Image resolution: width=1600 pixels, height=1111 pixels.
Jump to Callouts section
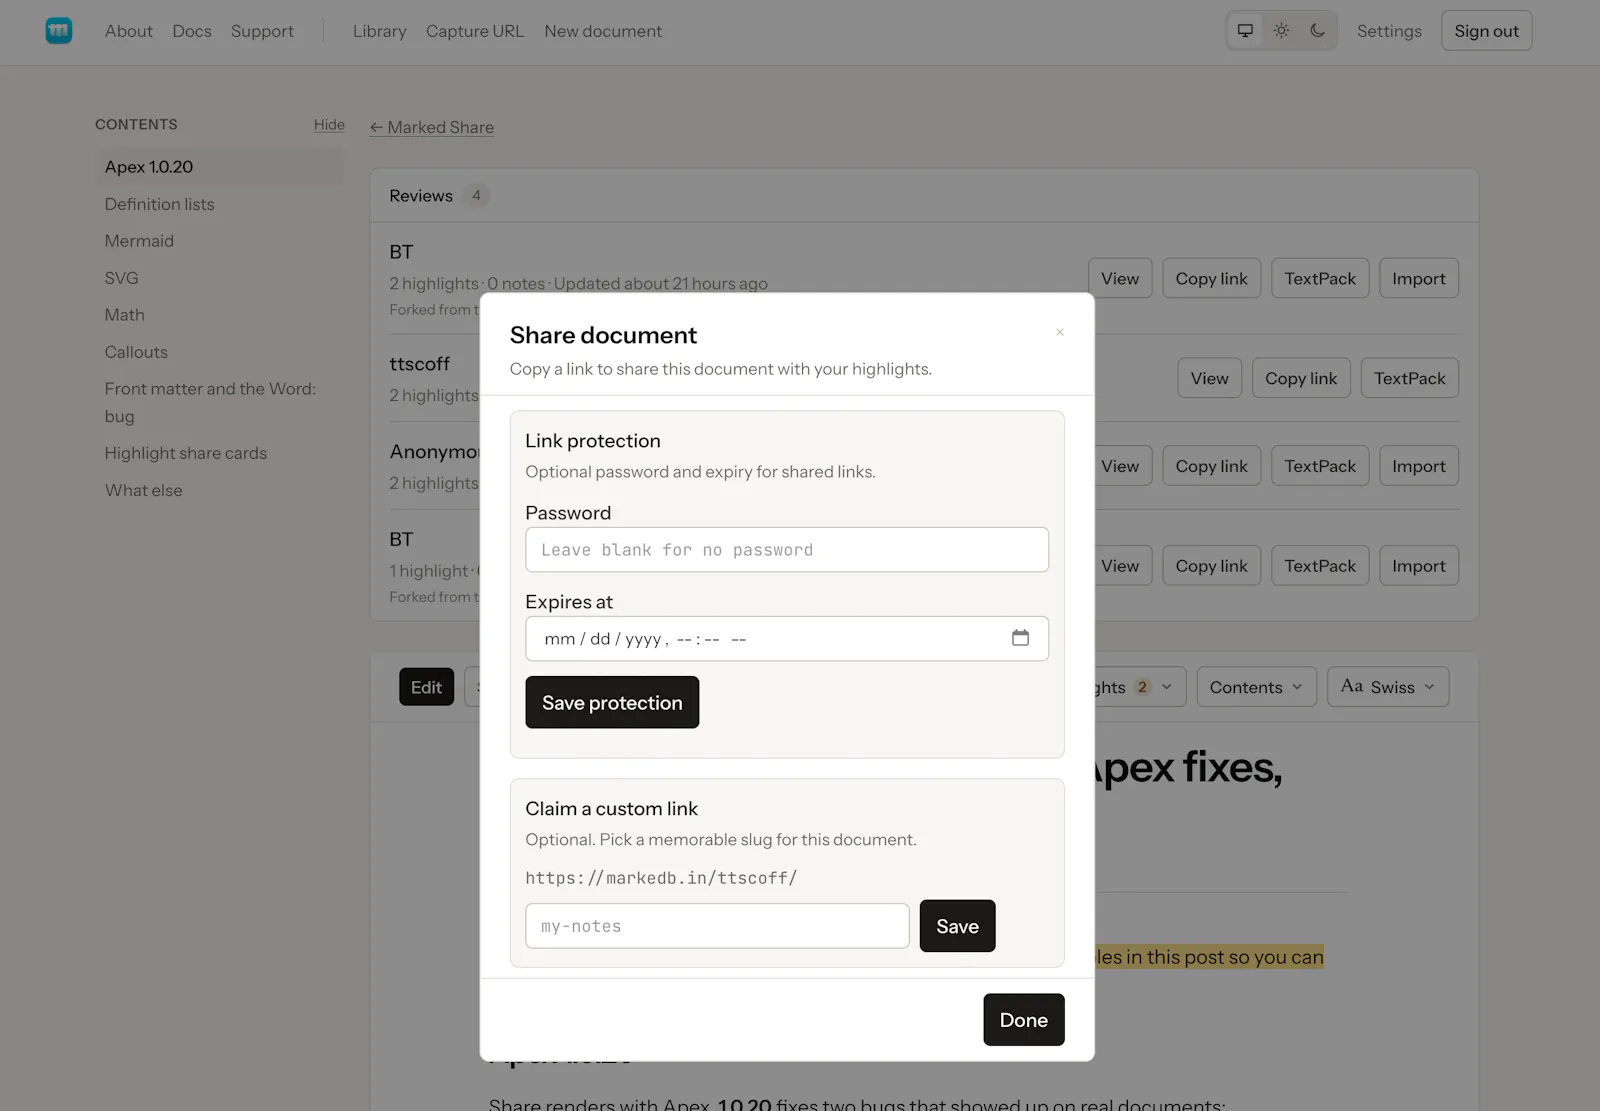coord(136,352)
